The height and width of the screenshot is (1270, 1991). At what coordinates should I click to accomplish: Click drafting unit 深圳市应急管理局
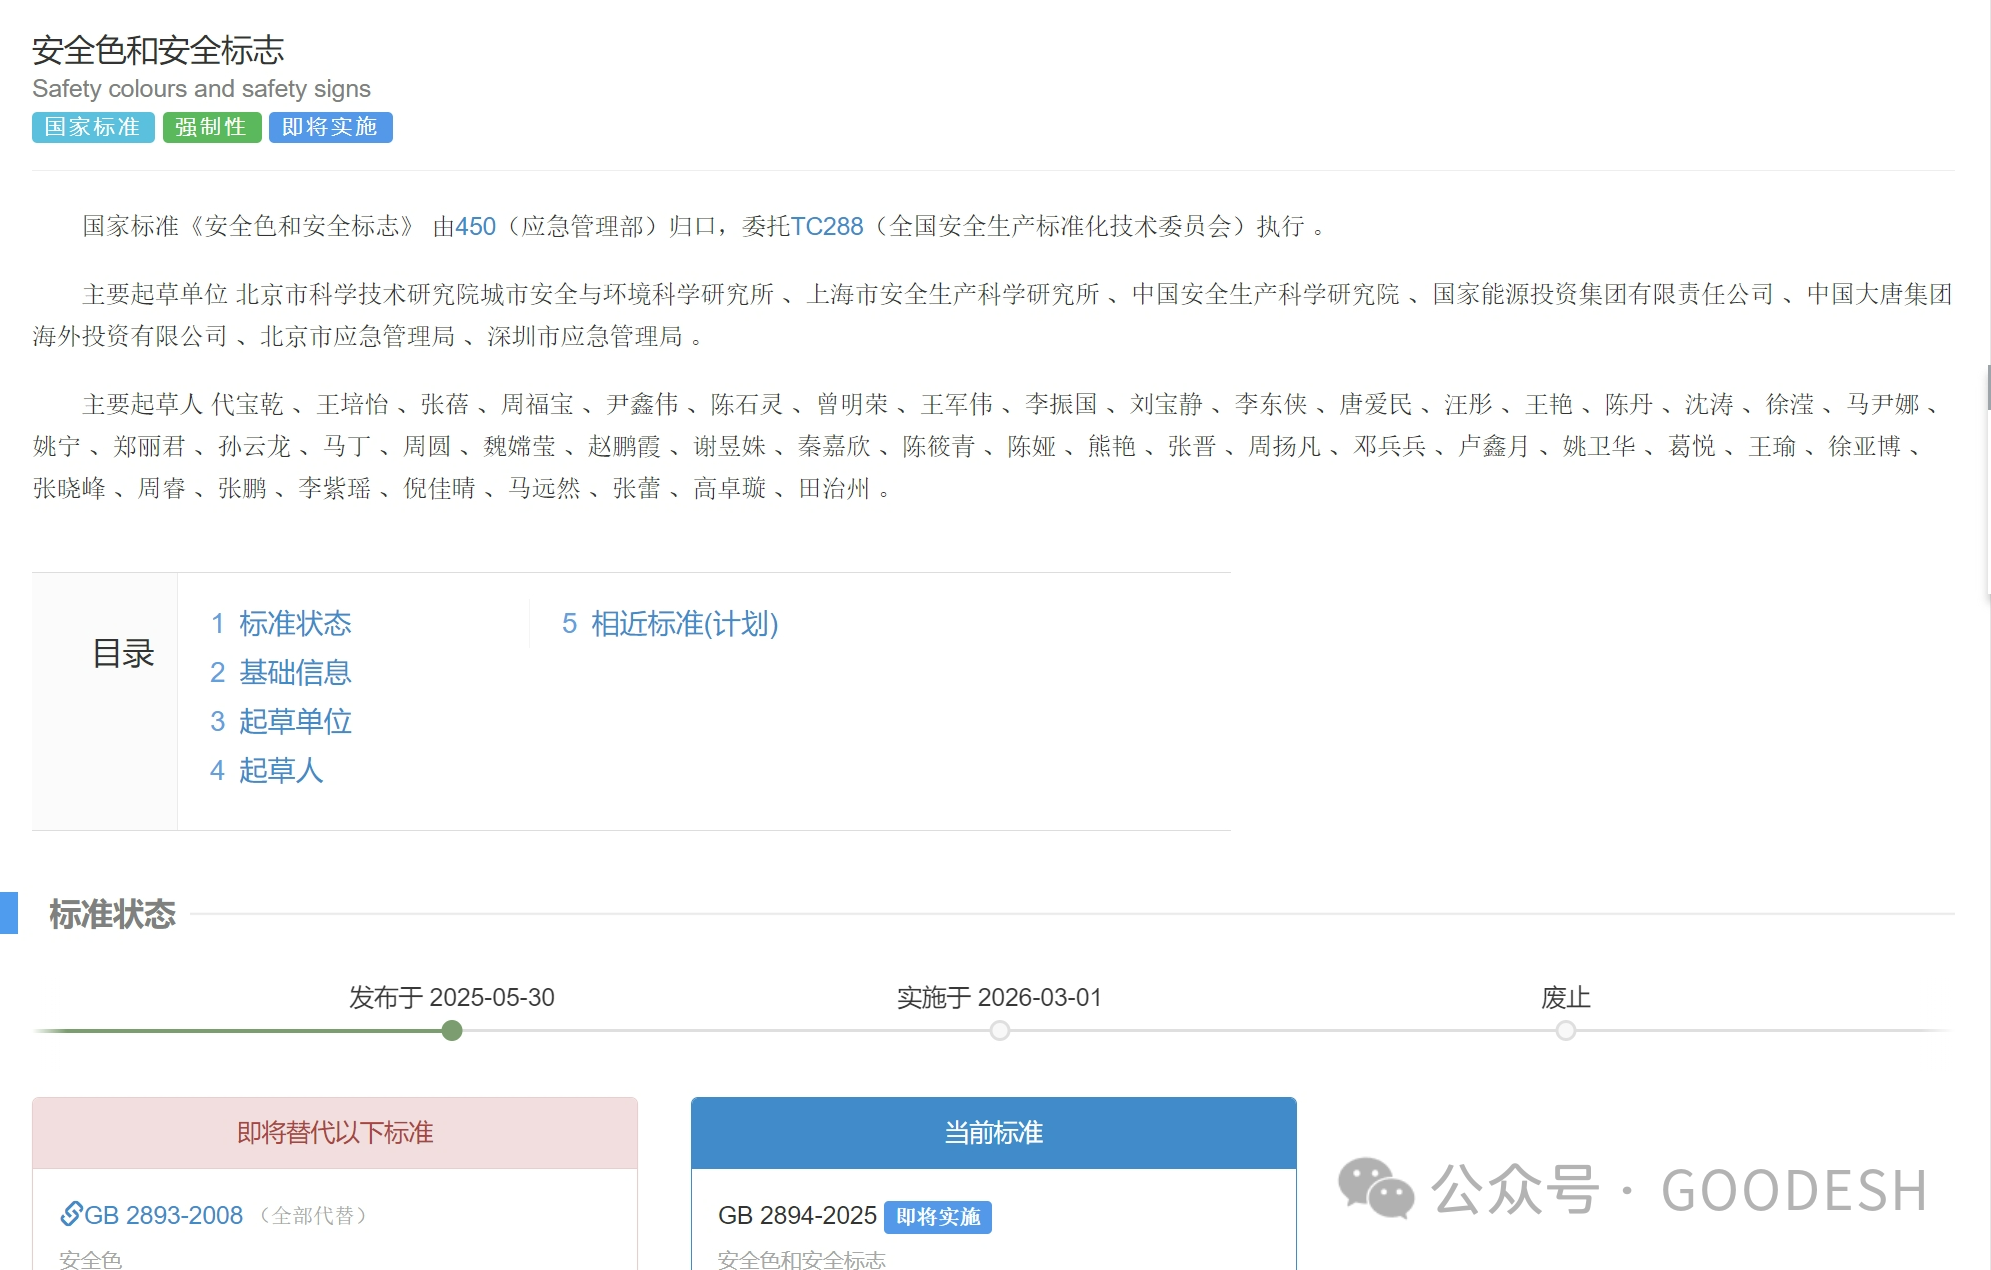click(x=585, y=337)
